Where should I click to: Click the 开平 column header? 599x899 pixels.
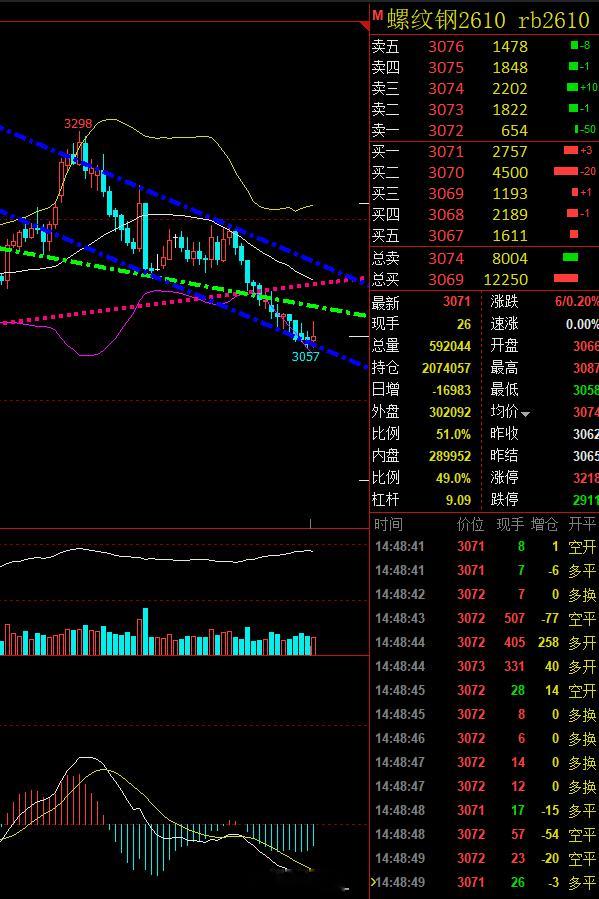582,525
